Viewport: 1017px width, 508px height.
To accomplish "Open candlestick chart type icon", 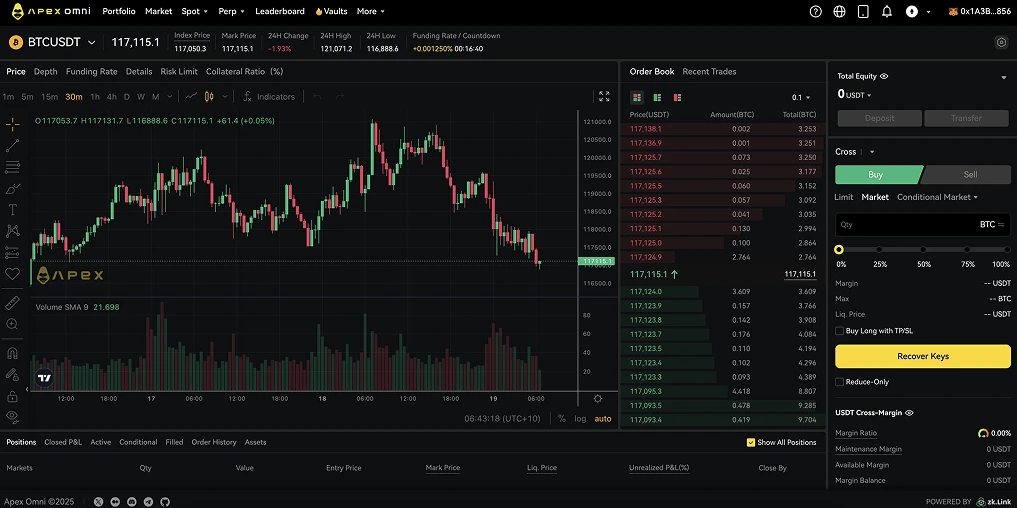I will [x=209, y=97].
